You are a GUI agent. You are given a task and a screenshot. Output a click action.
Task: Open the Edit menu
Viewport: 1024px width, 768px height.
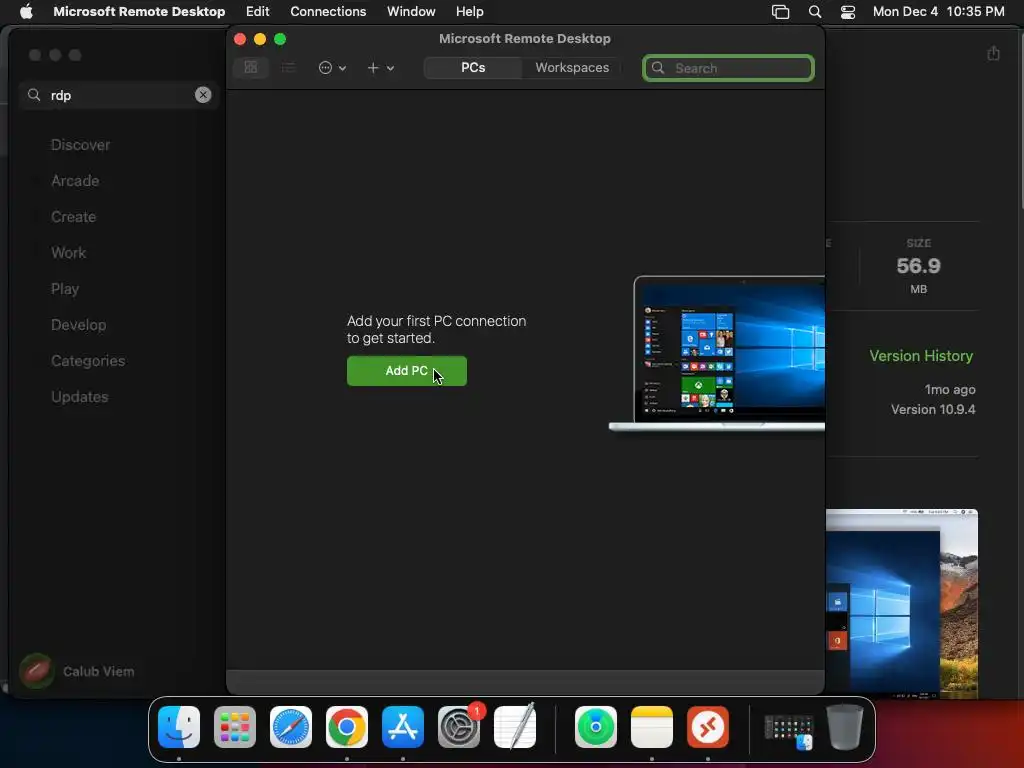point(257,12)
